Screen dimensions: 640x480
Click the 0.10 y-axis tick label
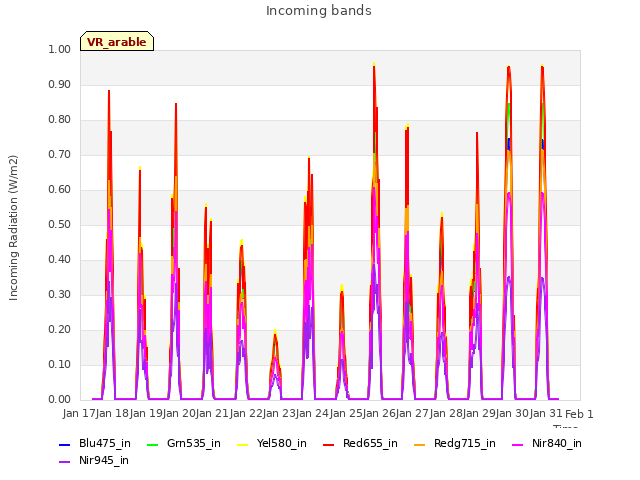click(x=60, y=364)
